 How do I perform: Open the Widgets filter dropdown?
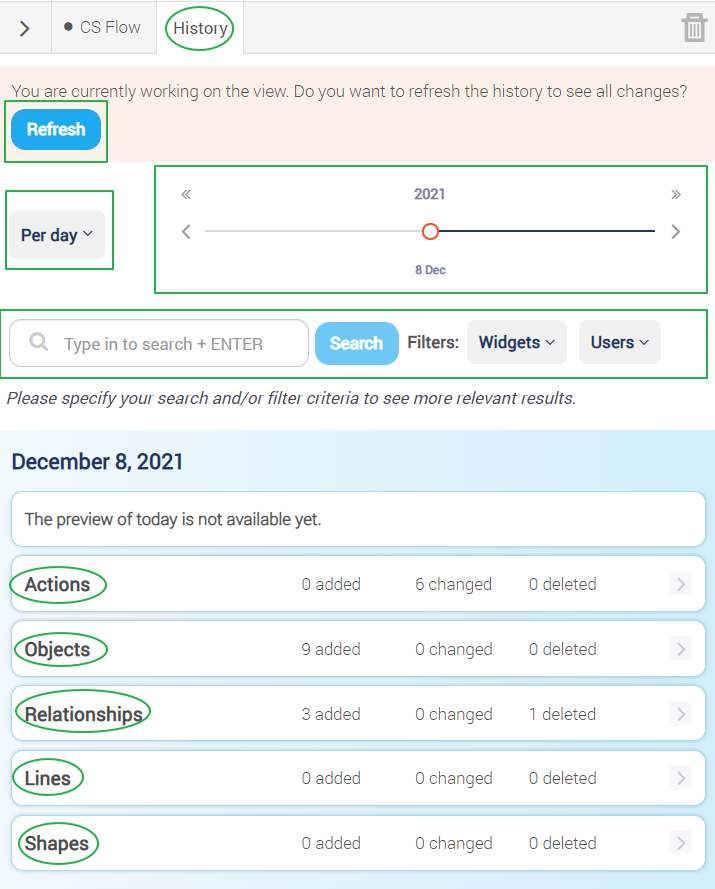pyautogui.click(x=517, y=342)
